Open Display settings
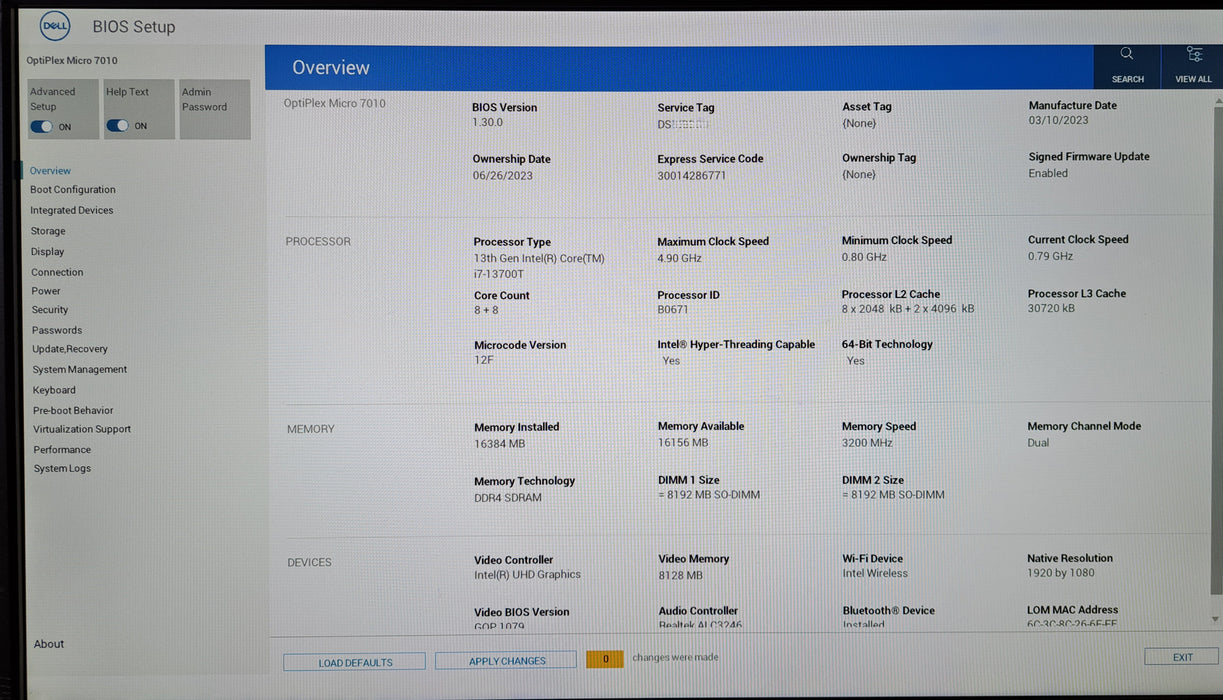Viewport: 1223px width, 700px height. [47, 252]
